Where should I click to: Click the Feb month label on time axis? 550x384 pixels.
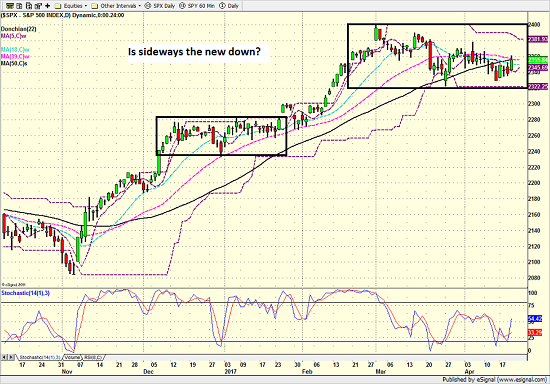click(307, 371)
